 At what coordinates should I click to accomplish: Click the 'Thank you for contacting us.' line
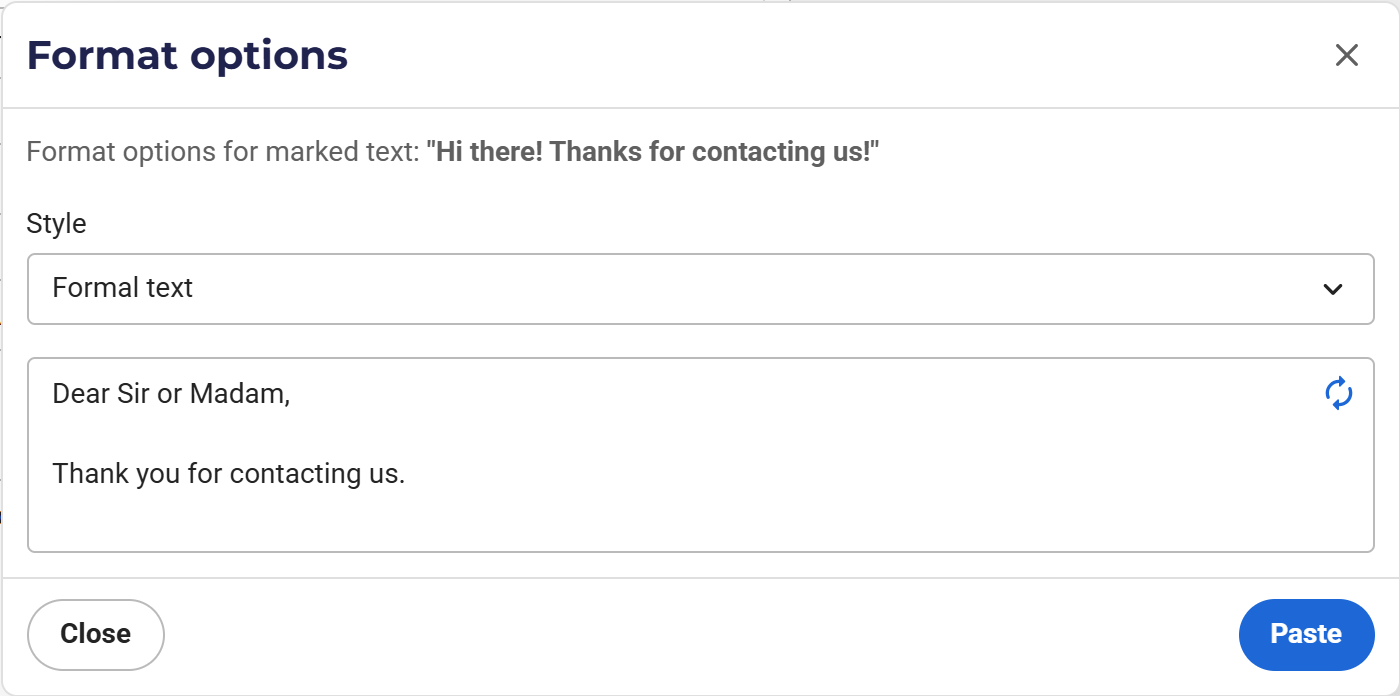pyautogui.click(x=229, y=474)
